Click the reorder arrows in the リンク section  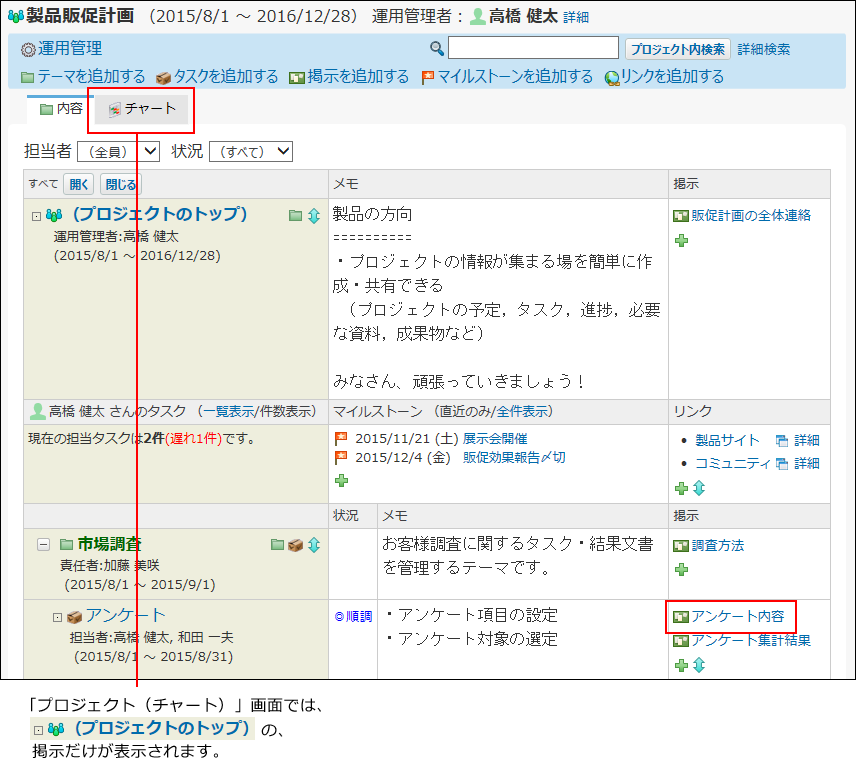point(699,488)
